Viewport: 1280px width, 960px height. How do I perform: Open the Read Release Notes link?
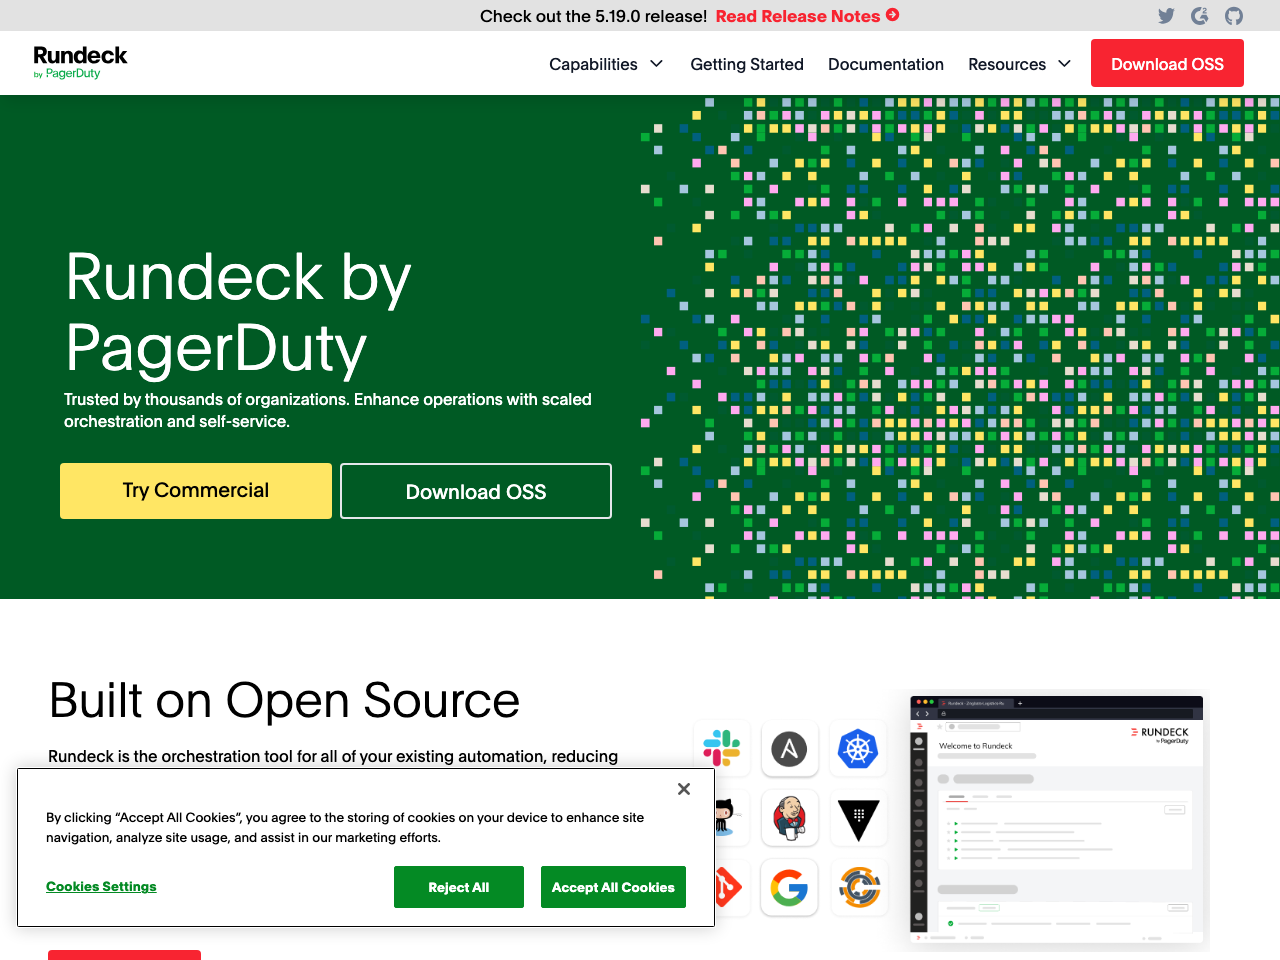[798, 15]
